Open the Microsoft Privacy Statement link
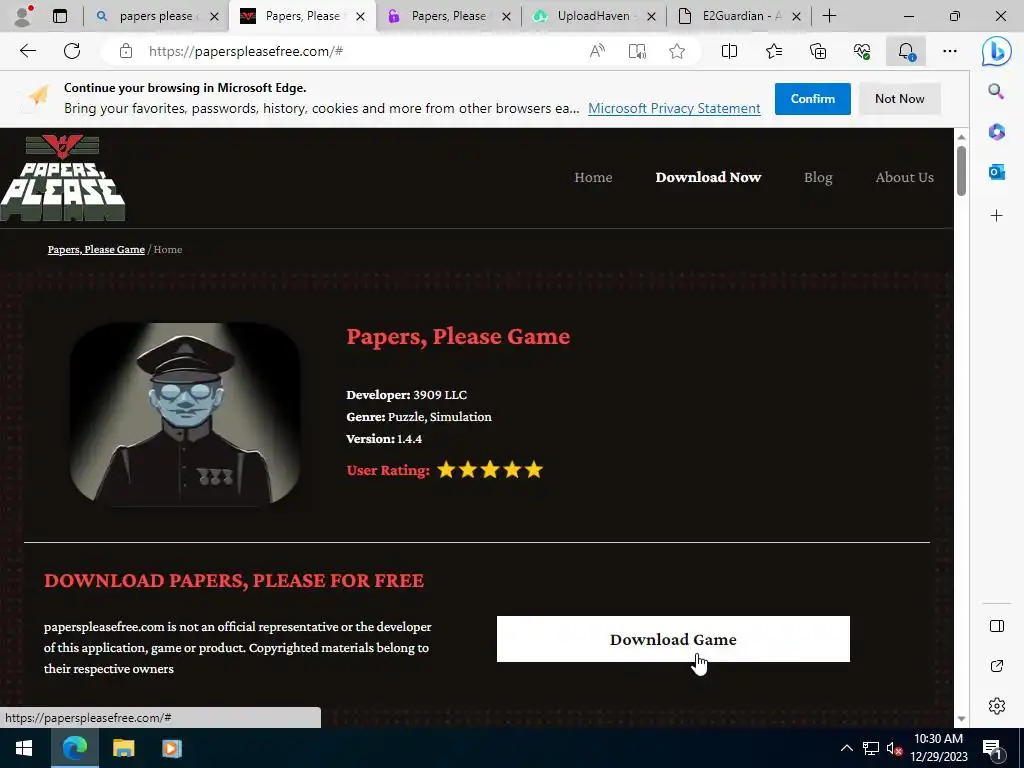 coord(674,108)
